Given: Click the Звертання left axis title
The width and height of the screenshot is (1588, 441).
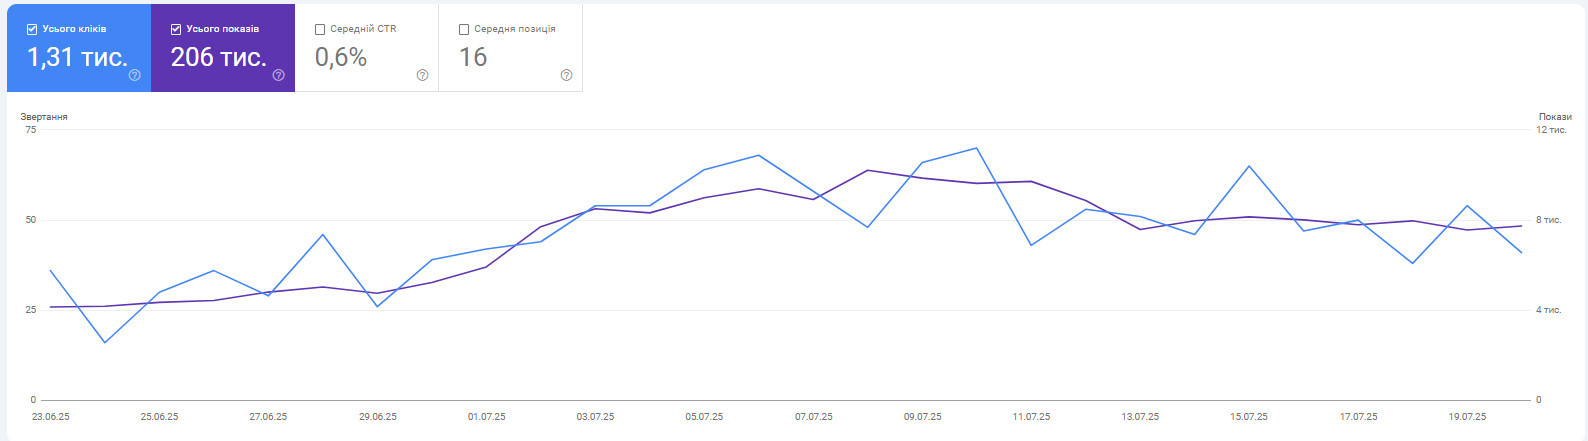Looking at the screenshot, I should tap(44, 117).
